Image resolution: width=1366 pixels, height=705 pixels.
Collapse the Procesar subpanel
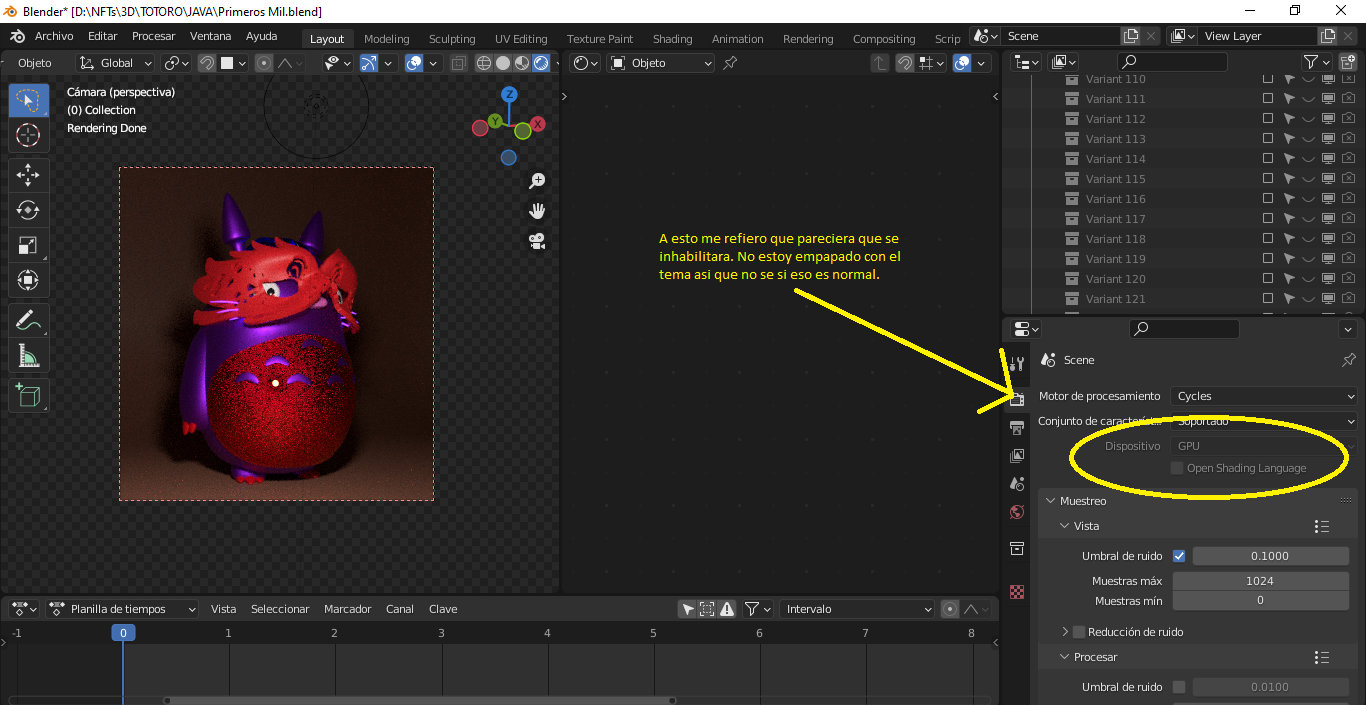click(x=1065, y=657)
